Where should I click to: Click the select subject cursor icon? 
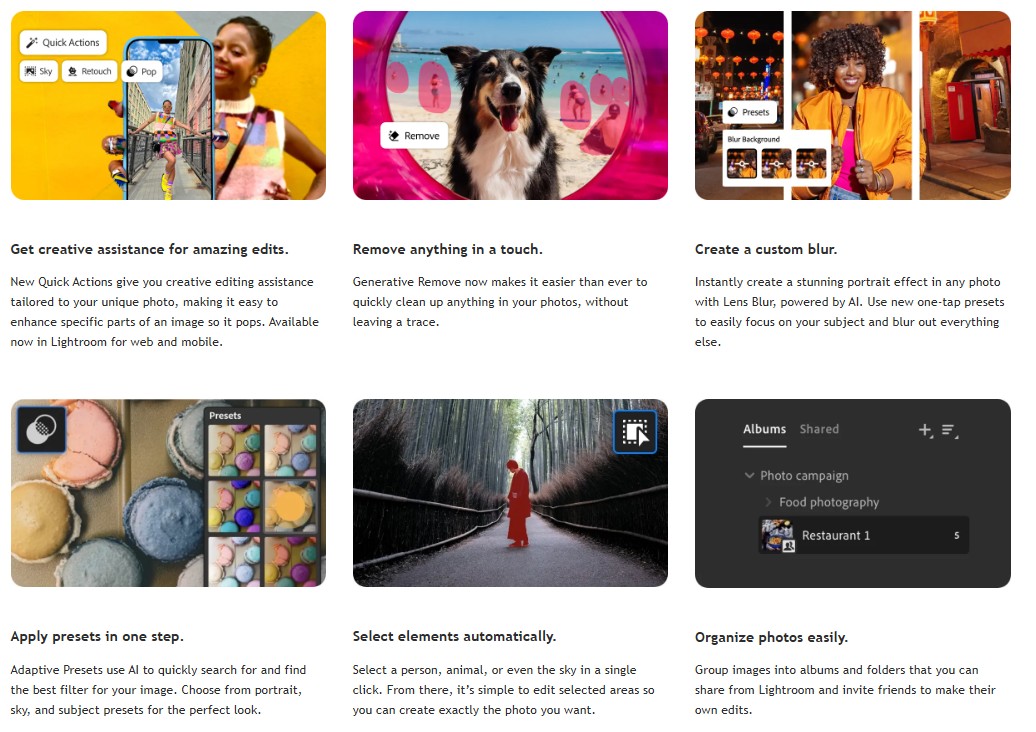(634, 432)
